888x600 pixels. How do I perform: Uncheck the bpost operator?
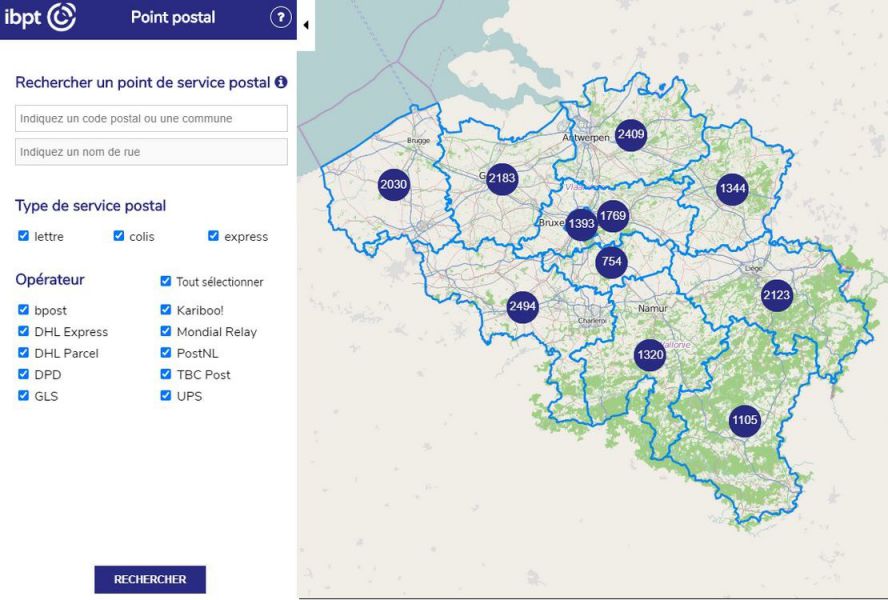[x=24, y=310]
